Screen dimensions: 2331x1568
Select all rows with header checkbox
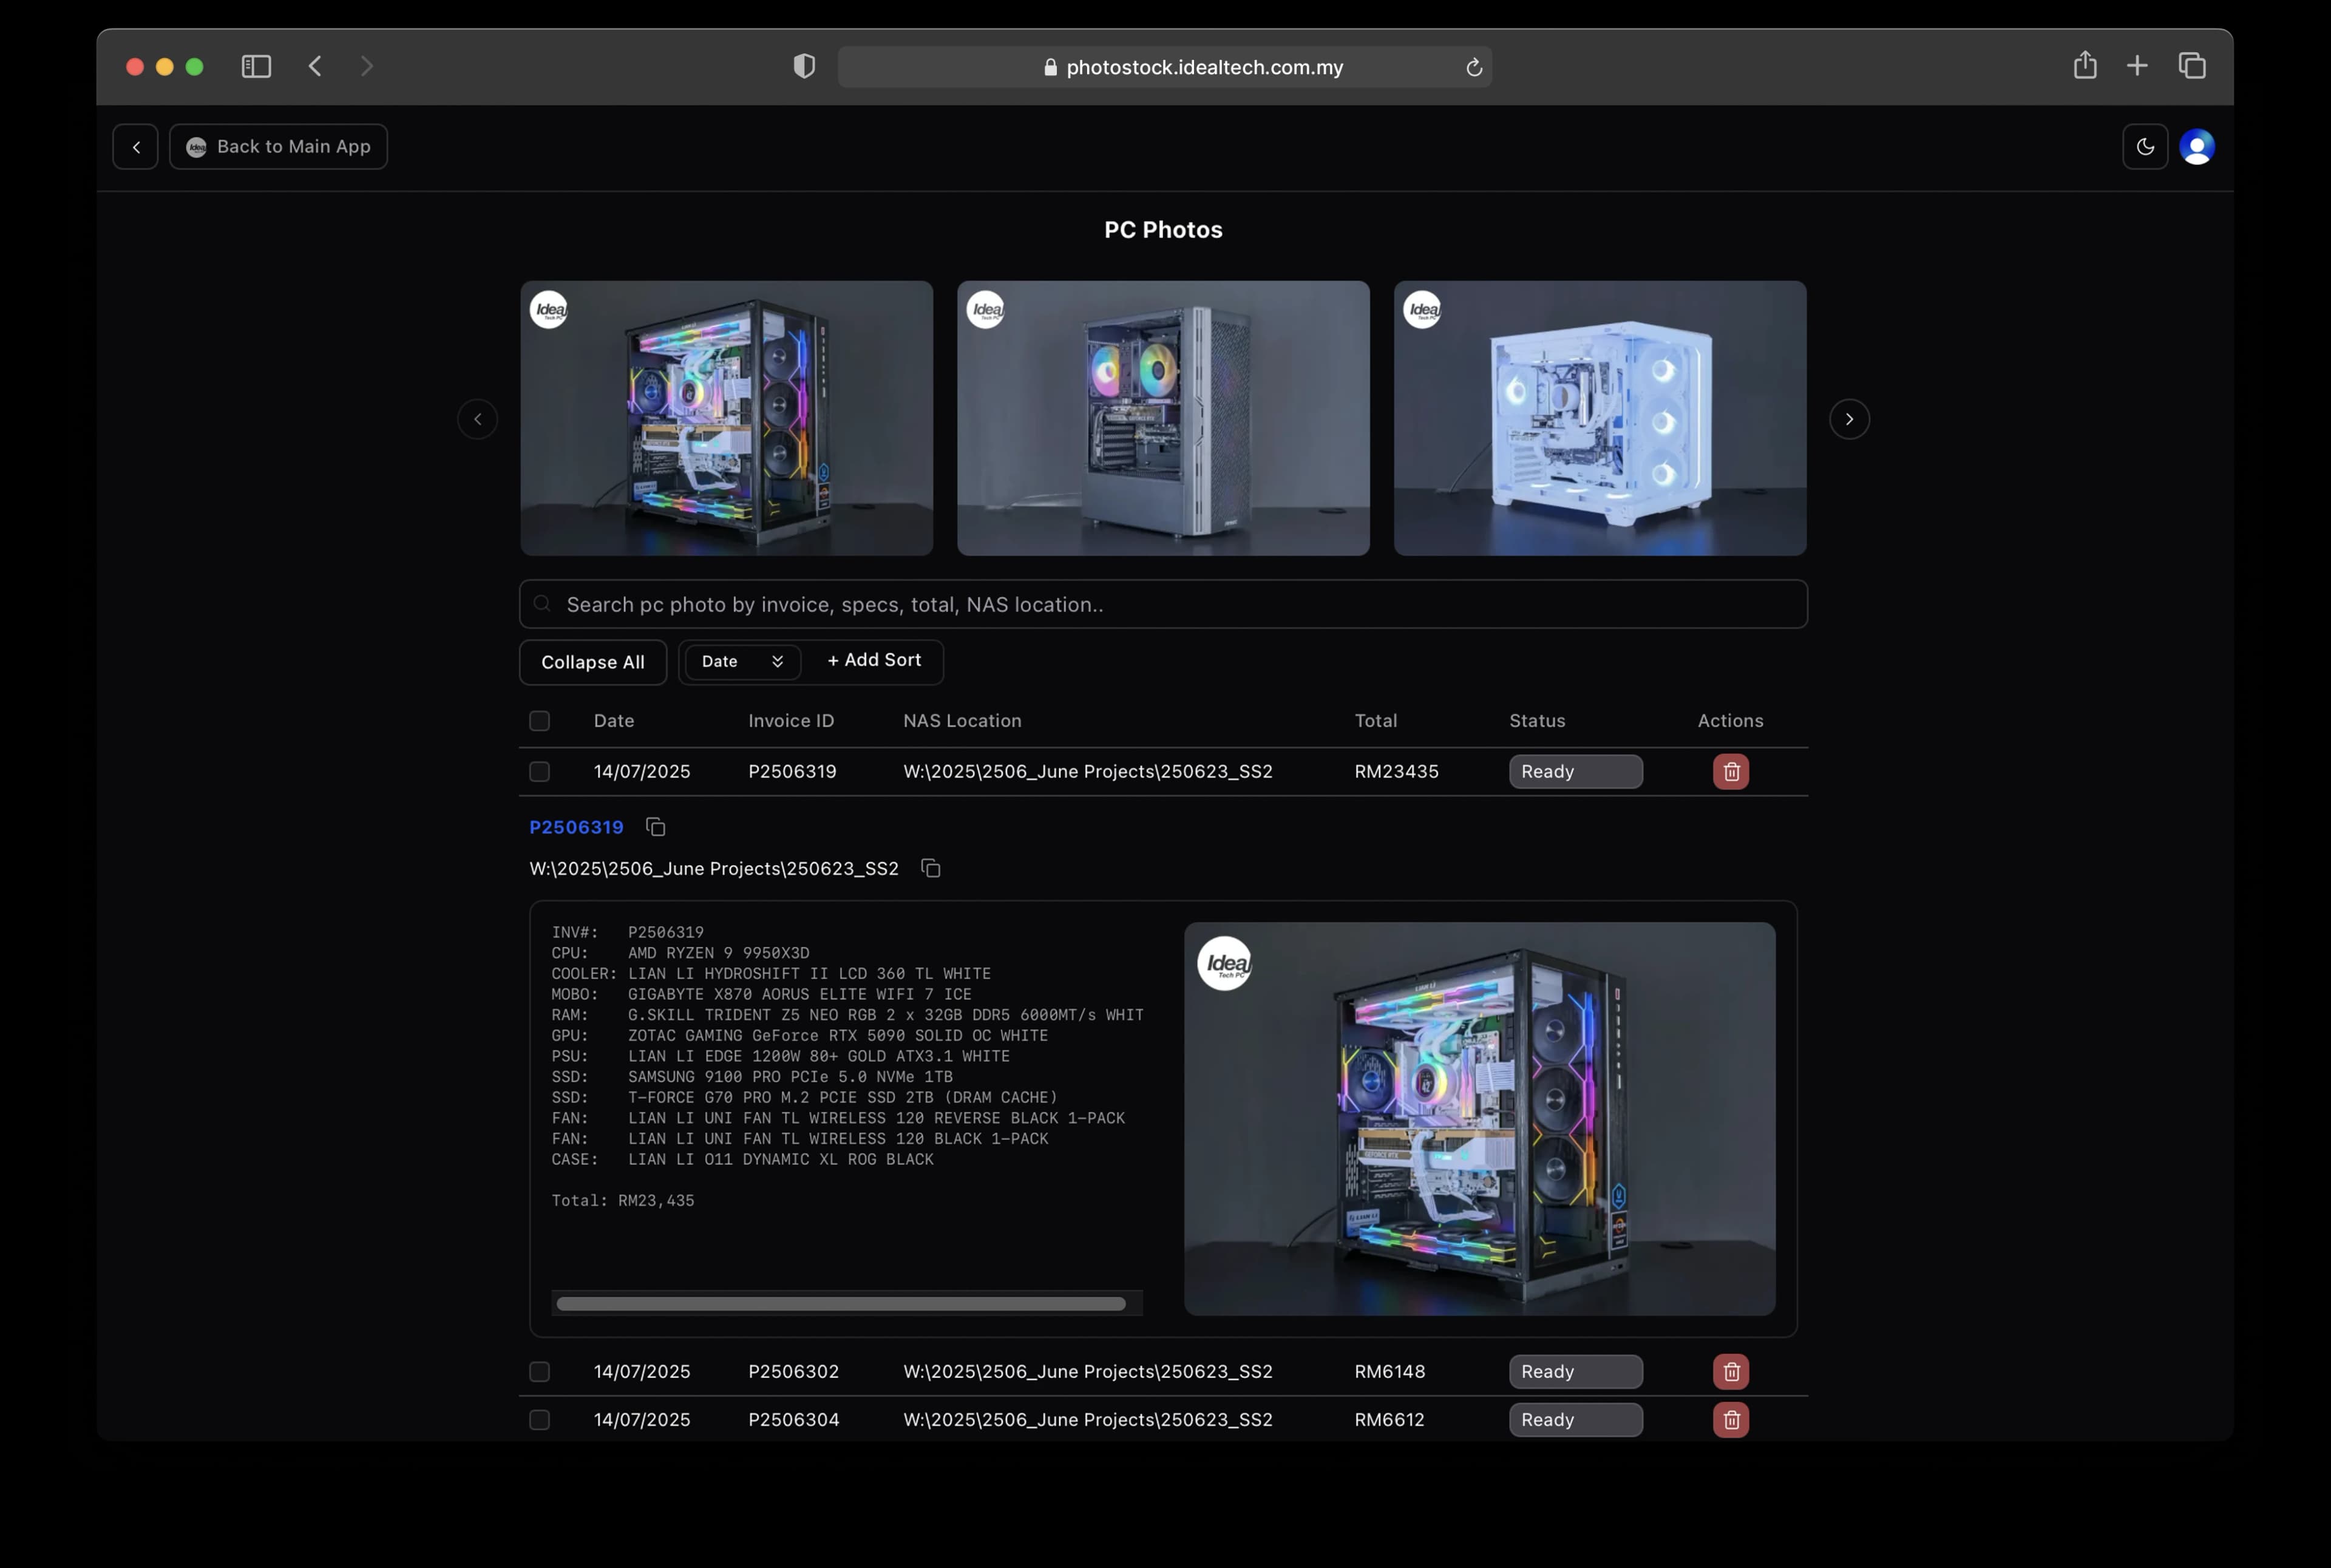pyautogui.click(x=539, y=721)
